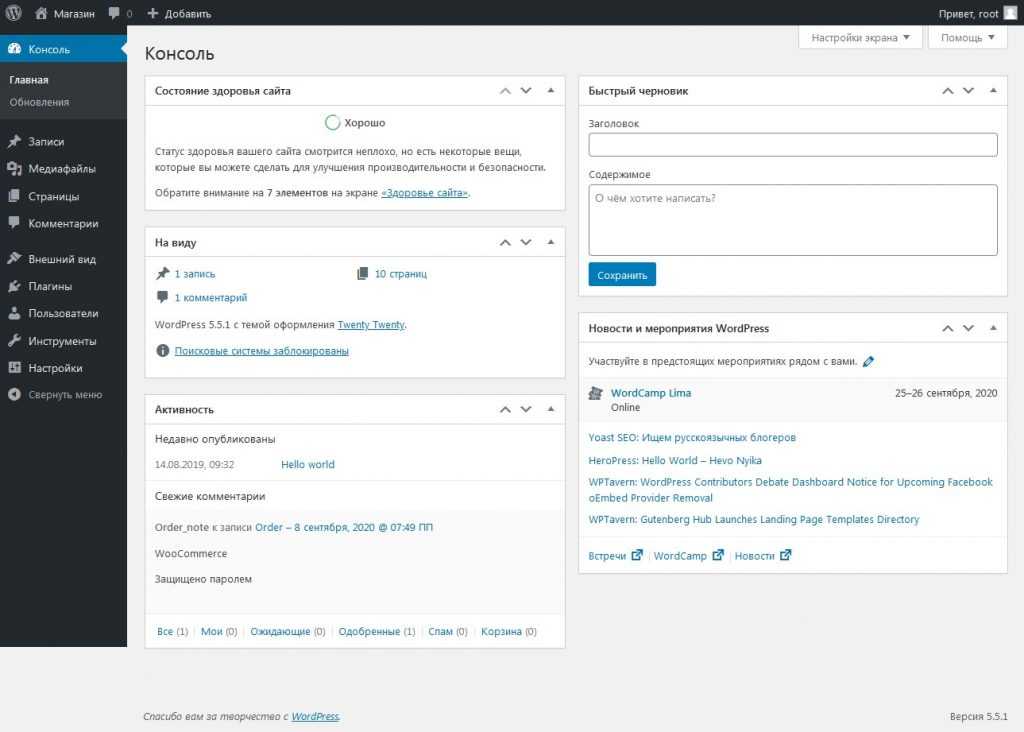Click the Инструменты wrench icon in sidebar
This screenshot has width=1024, height=732.
point(15,341)
